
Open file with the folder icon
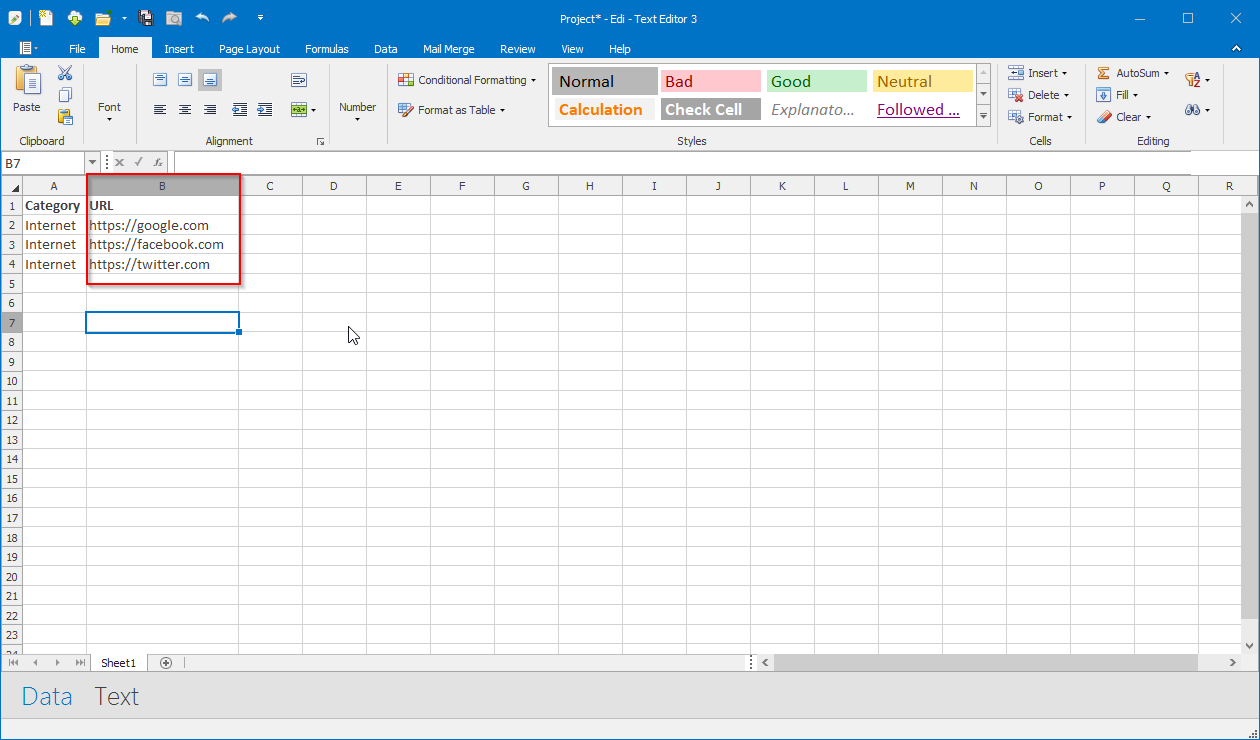102,18
